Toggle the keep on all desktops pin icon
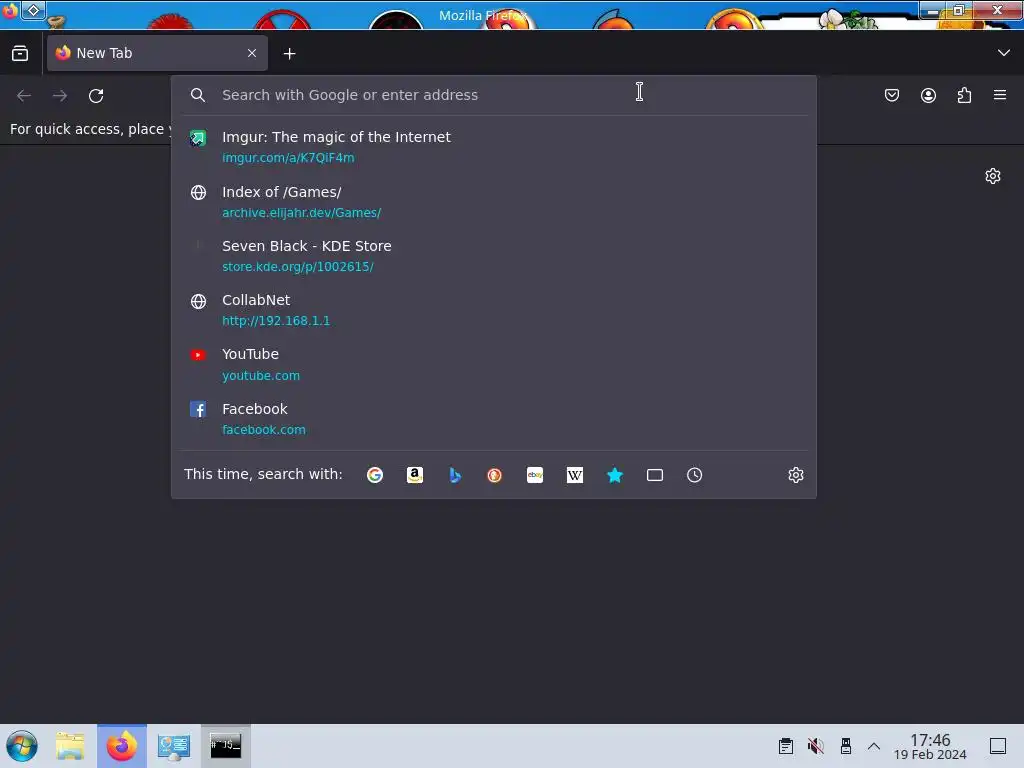The width and height of the screenshot is (1024, 768). [x=33, y=10]
